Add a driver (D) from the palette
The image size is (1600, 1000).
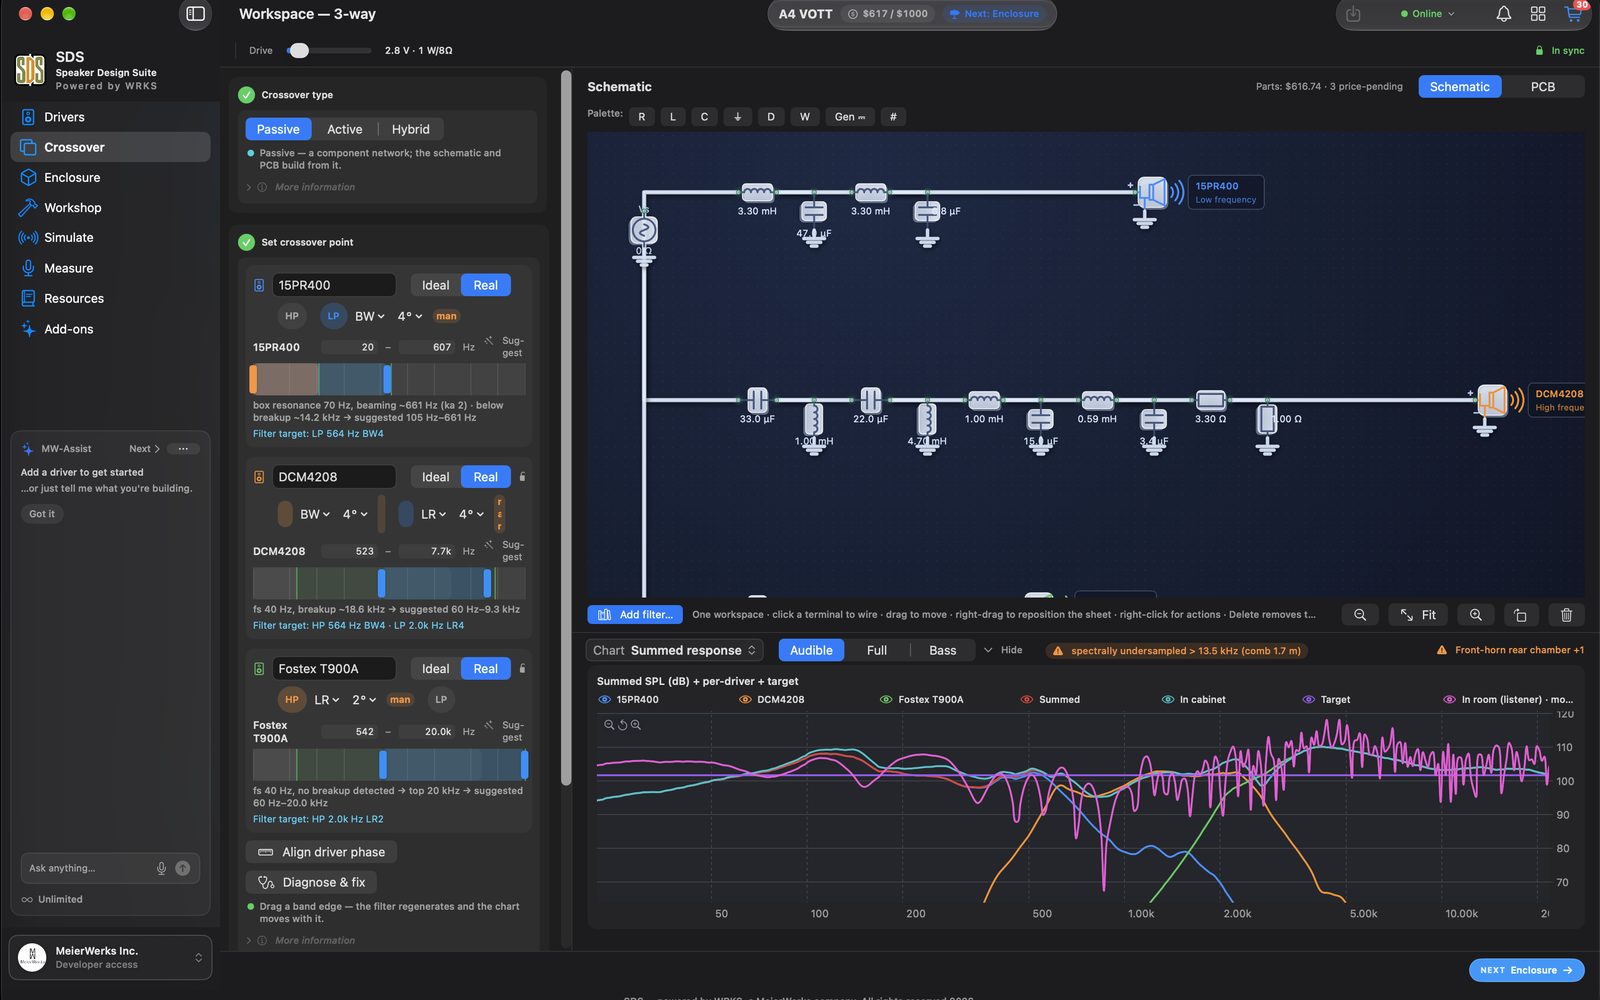(x=771, y=117)
